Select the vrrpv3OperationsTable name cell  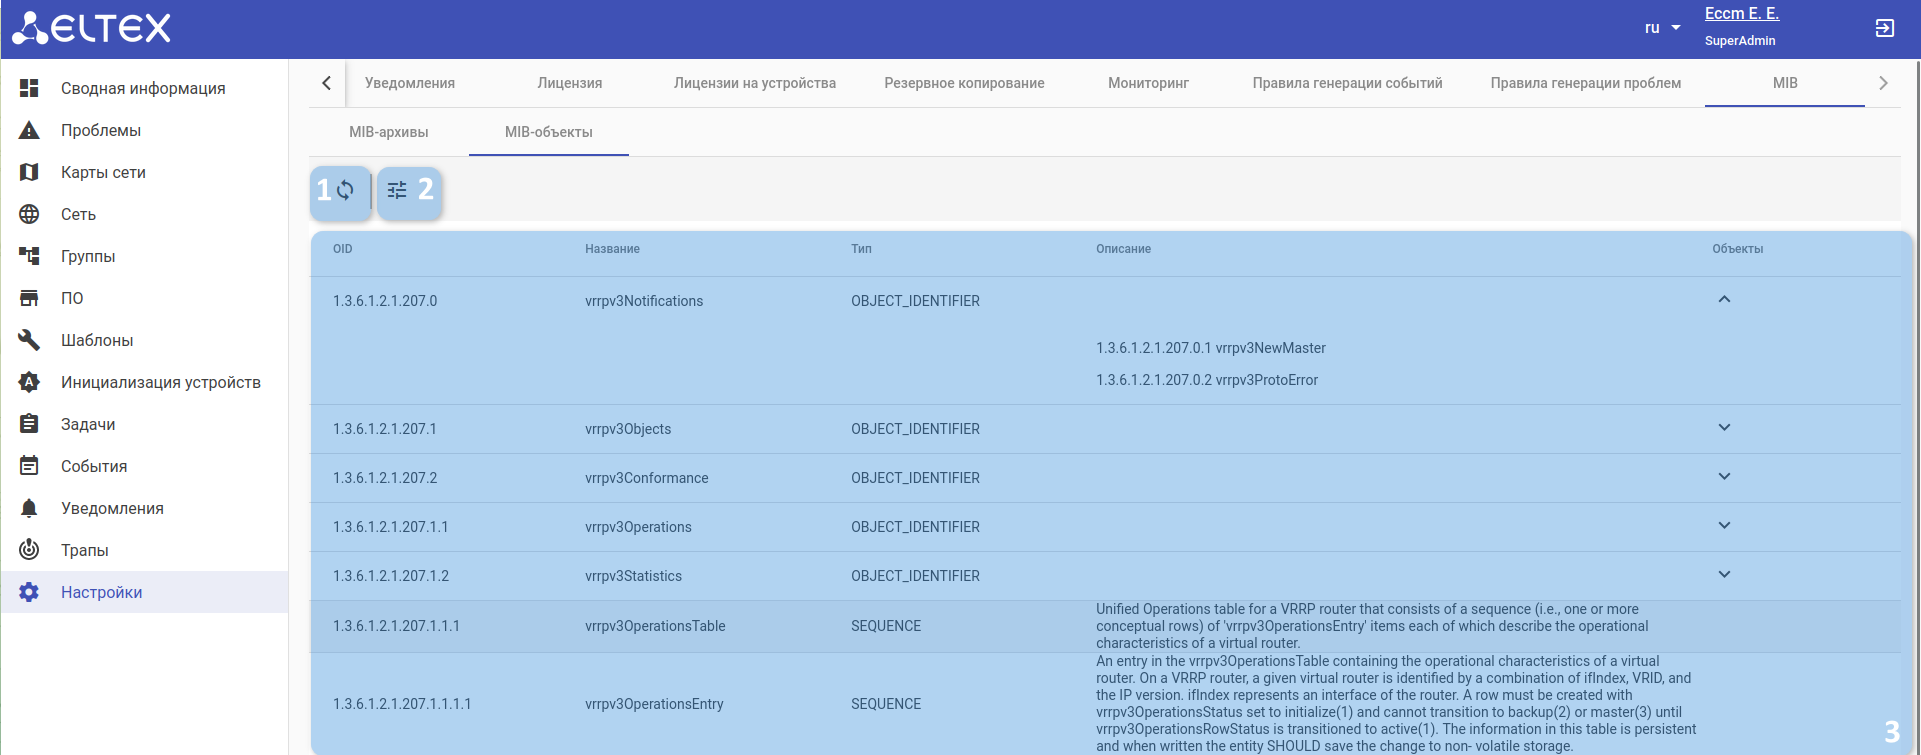tap(655, 626)
